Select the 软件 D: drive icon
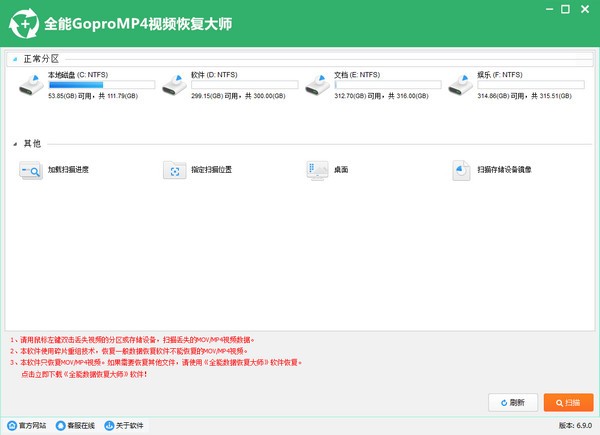The height and width of the screenshot is (435, 600). coord(174,85)
